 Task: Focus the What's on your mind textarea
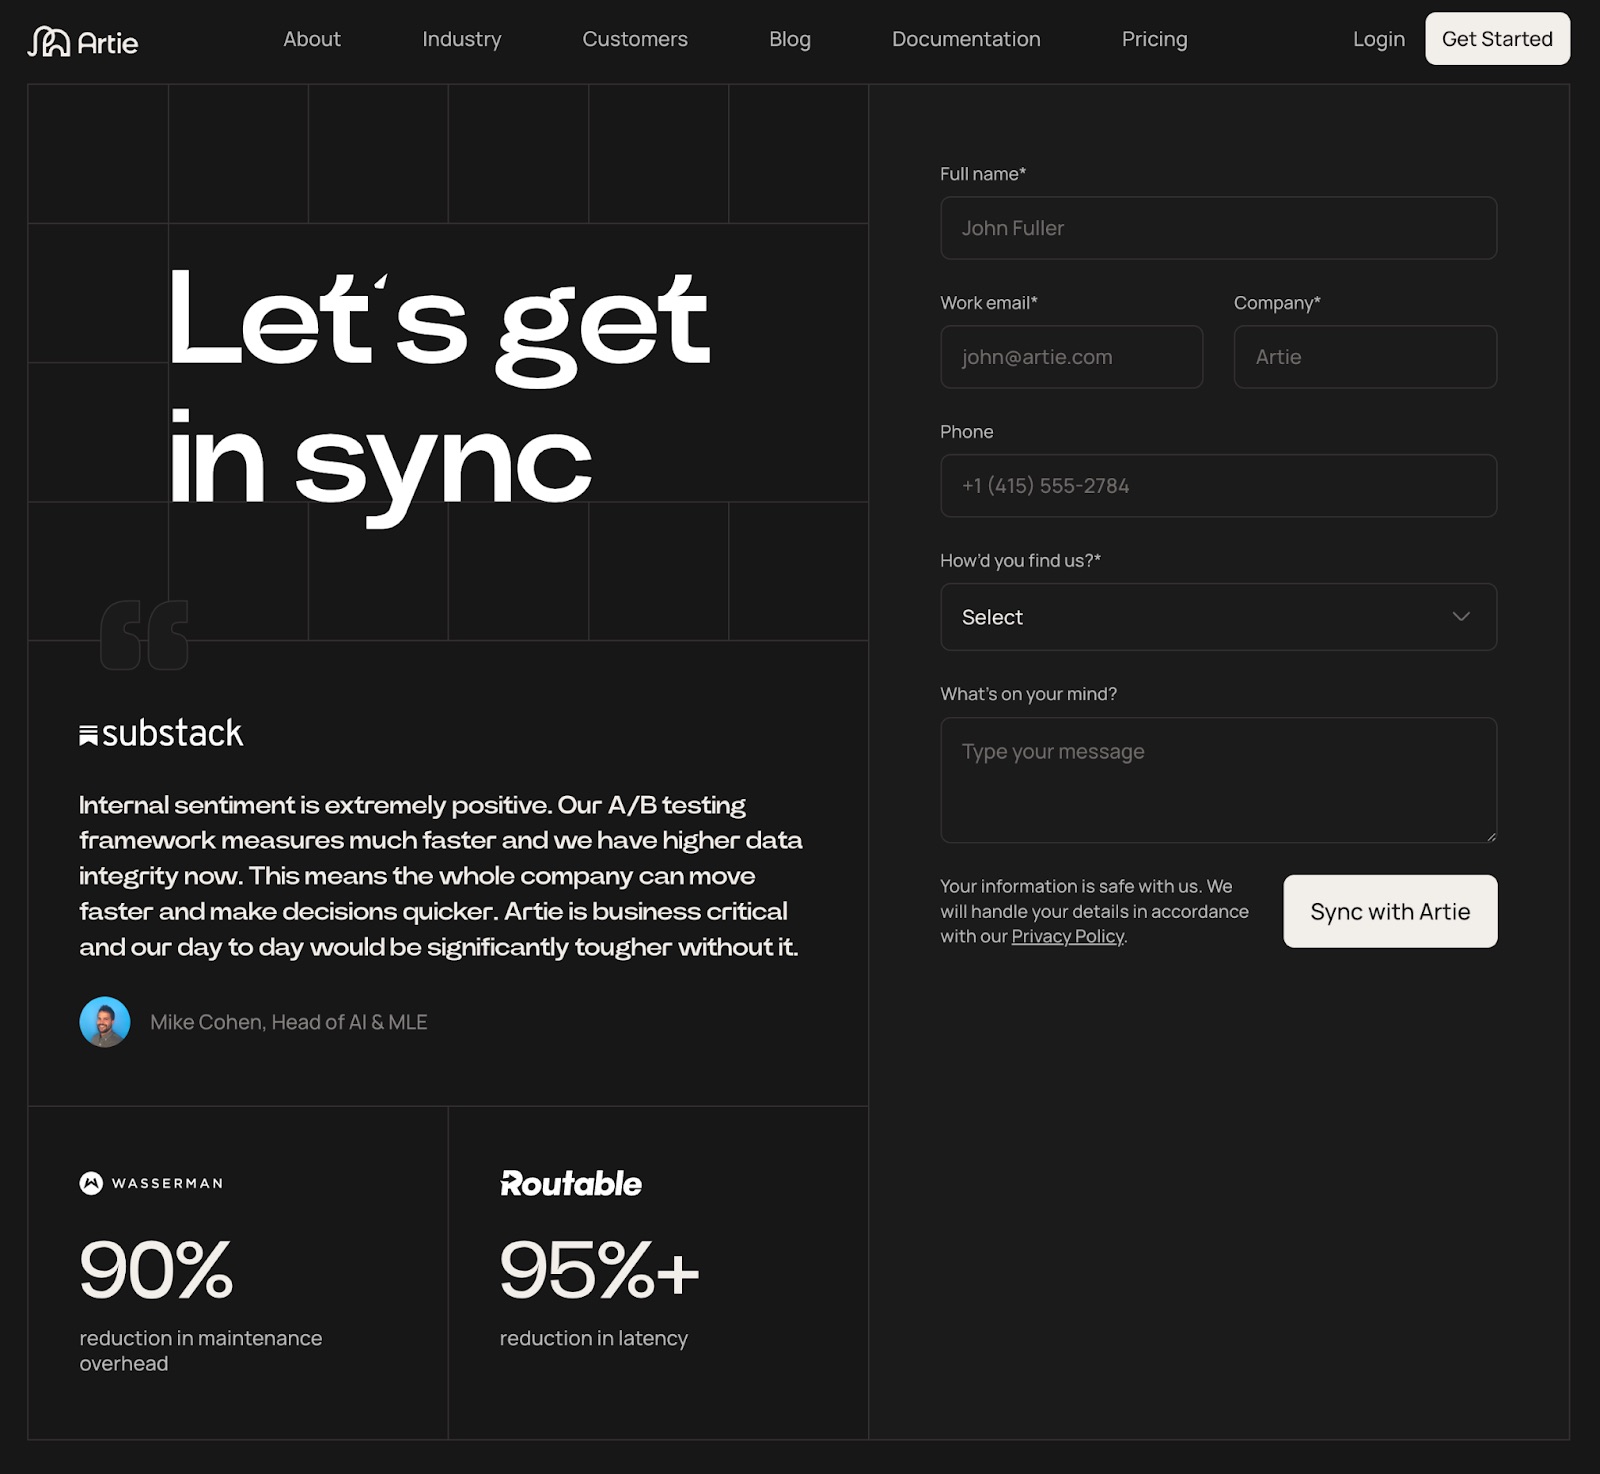[x=1218, y=780]
